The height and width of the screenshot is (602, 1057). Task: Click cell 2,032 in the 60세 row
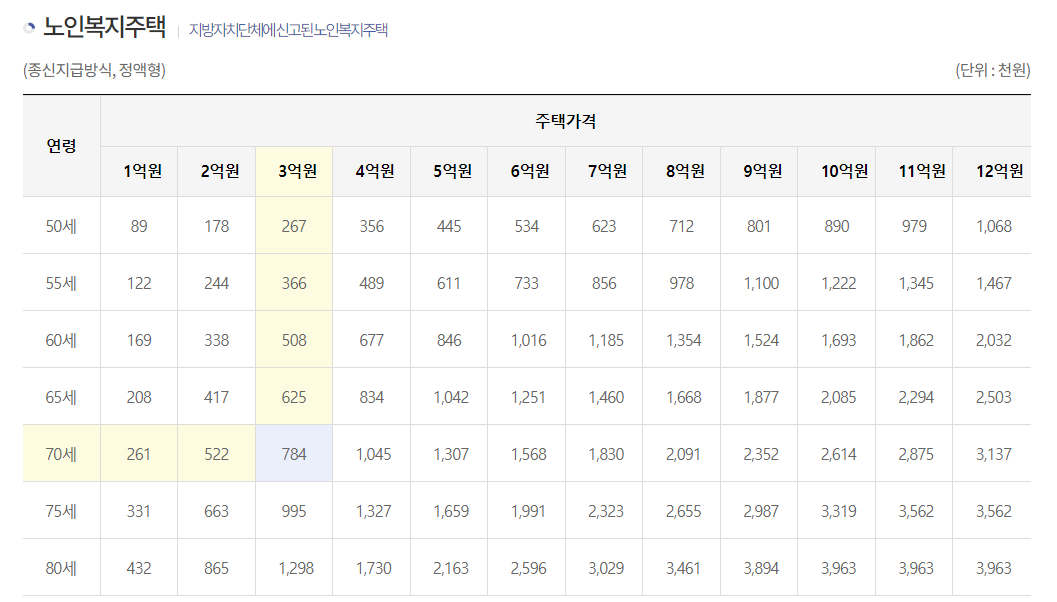tap(992, 340)
